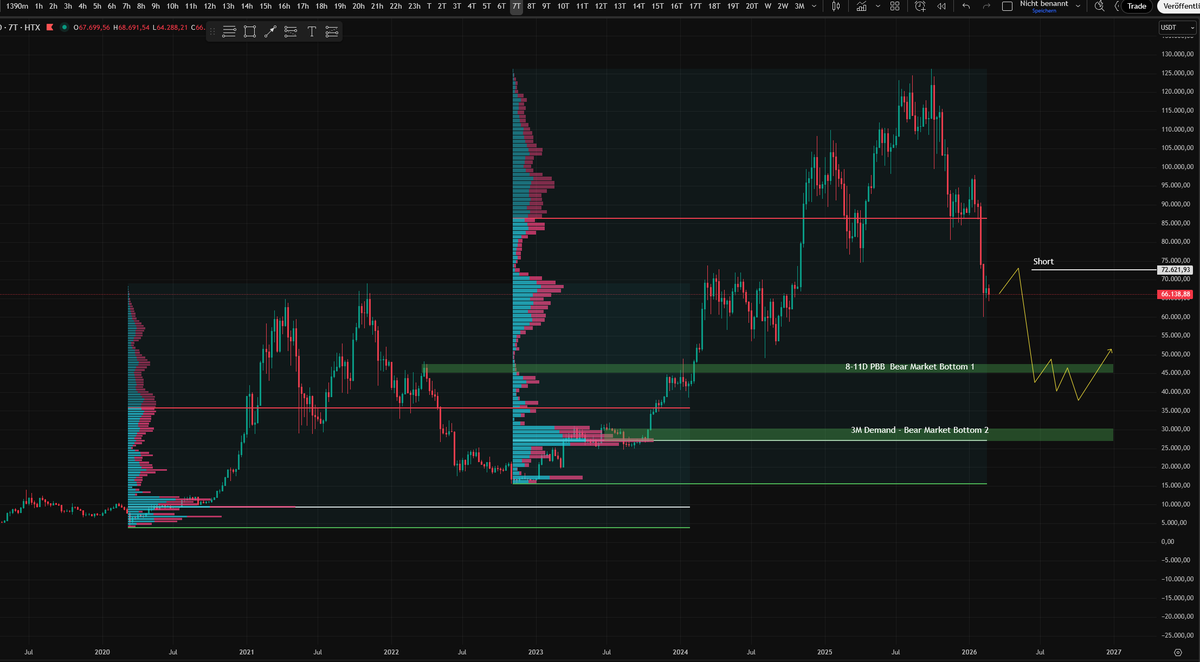Image resolution: width=1200 pixels, height=662 pixels.
Task: Select the T daily timeframe
Action: pos(429,6)
